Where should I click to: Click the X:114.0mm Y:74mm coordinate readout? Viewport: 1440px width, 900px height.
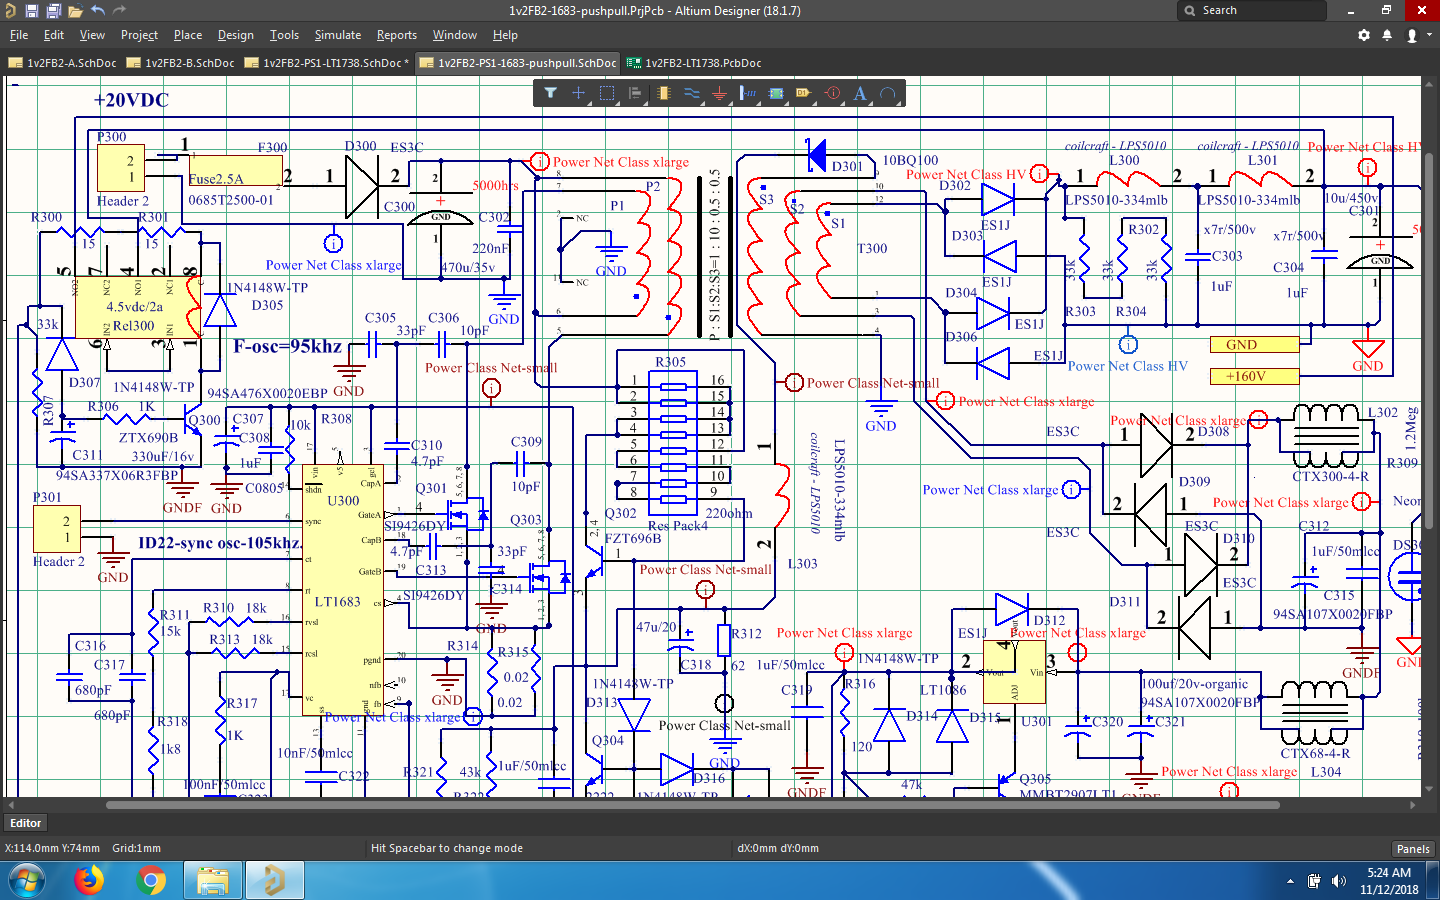pyautogui.click(x=52, y=848)
